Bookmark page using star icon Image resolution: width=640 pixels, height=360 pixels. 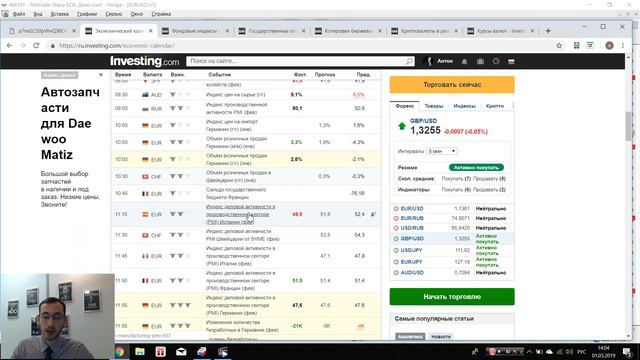tap(559, 46)
